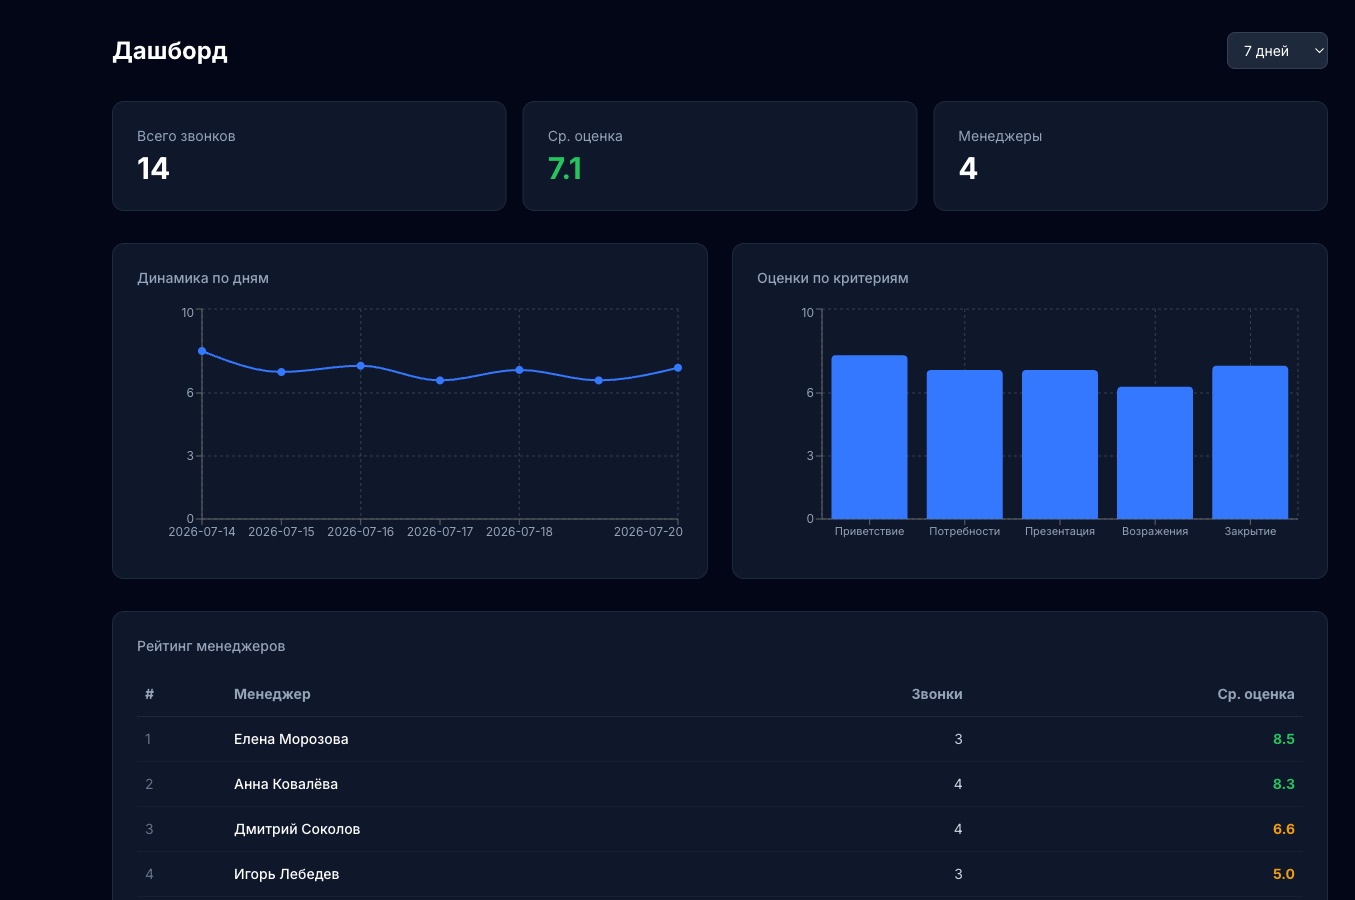Image resolution: width=1355 pixels, height=900 pixels.
Task: Click the "Динамика по дням" chart title
Action: click(203, 278)
